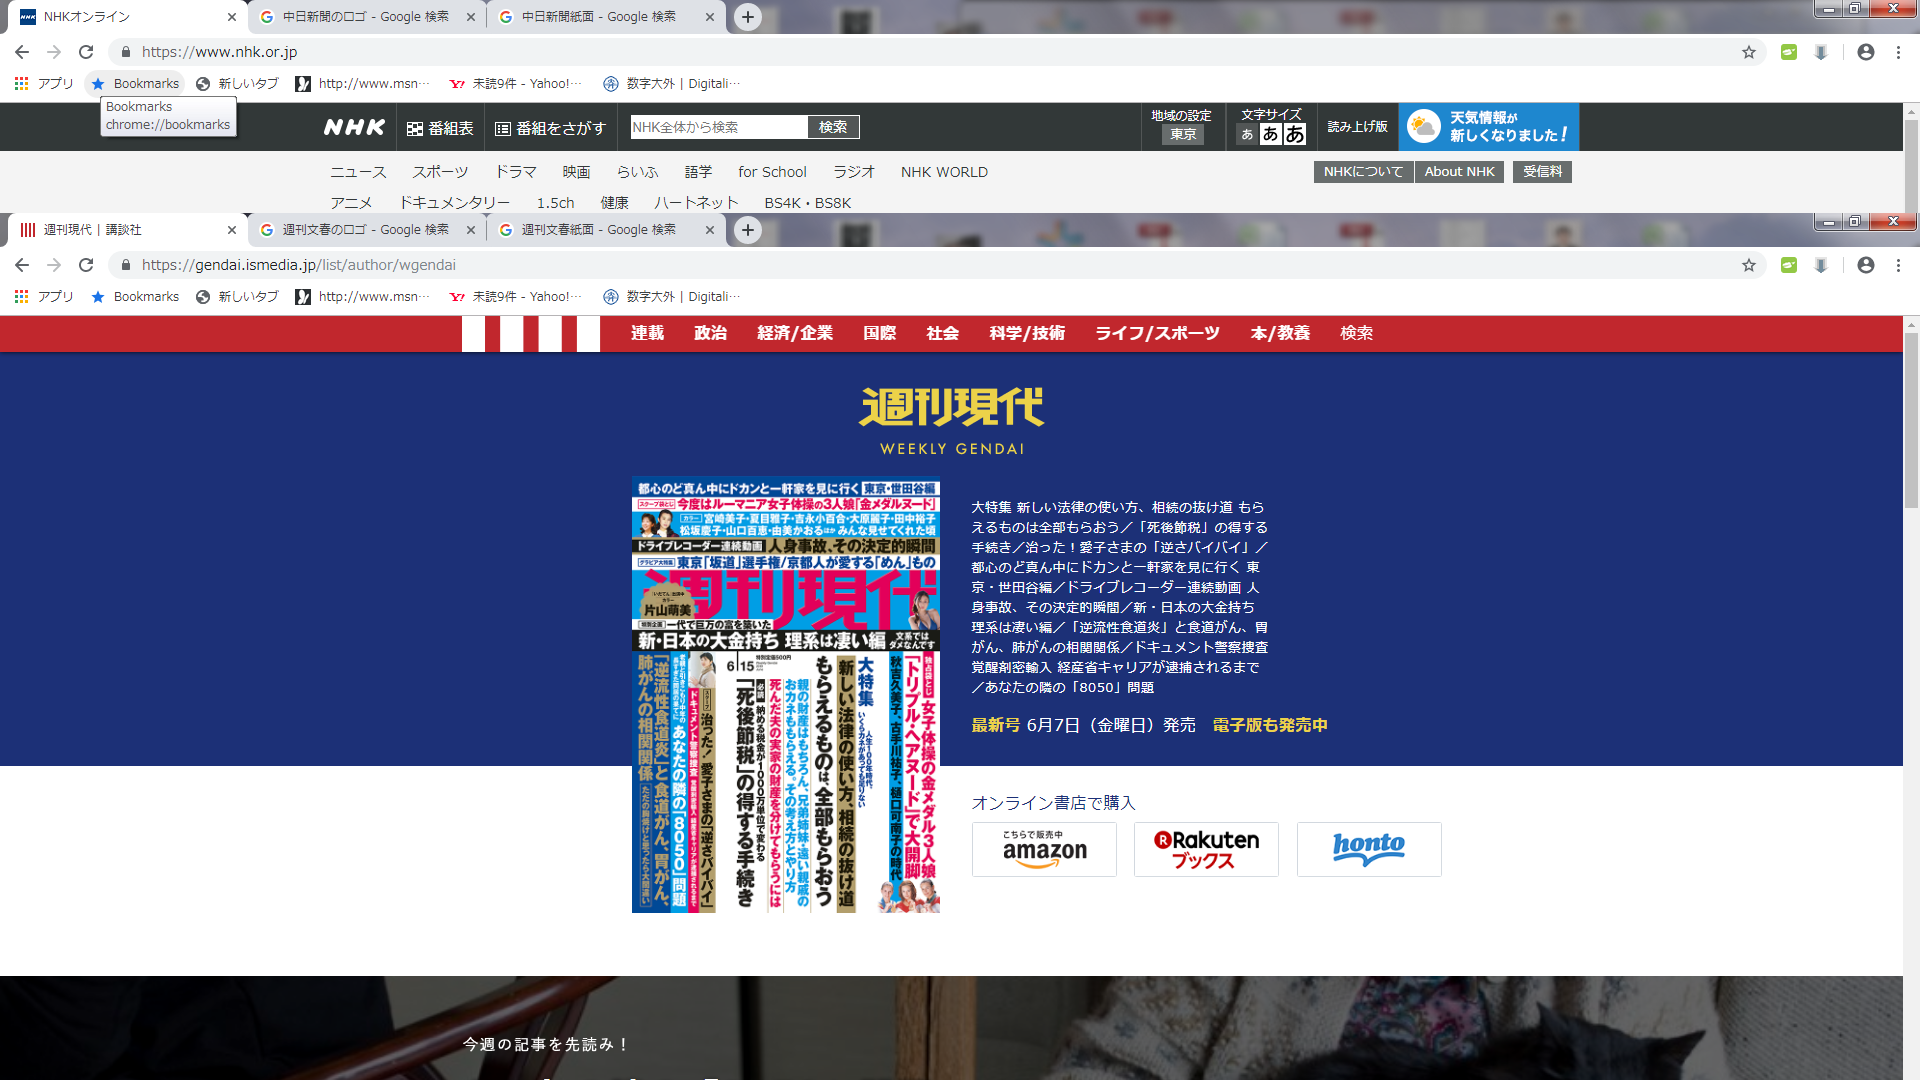Click the striped Gendai site logo
This screenshot has width=1920, height=1080.
531,334
